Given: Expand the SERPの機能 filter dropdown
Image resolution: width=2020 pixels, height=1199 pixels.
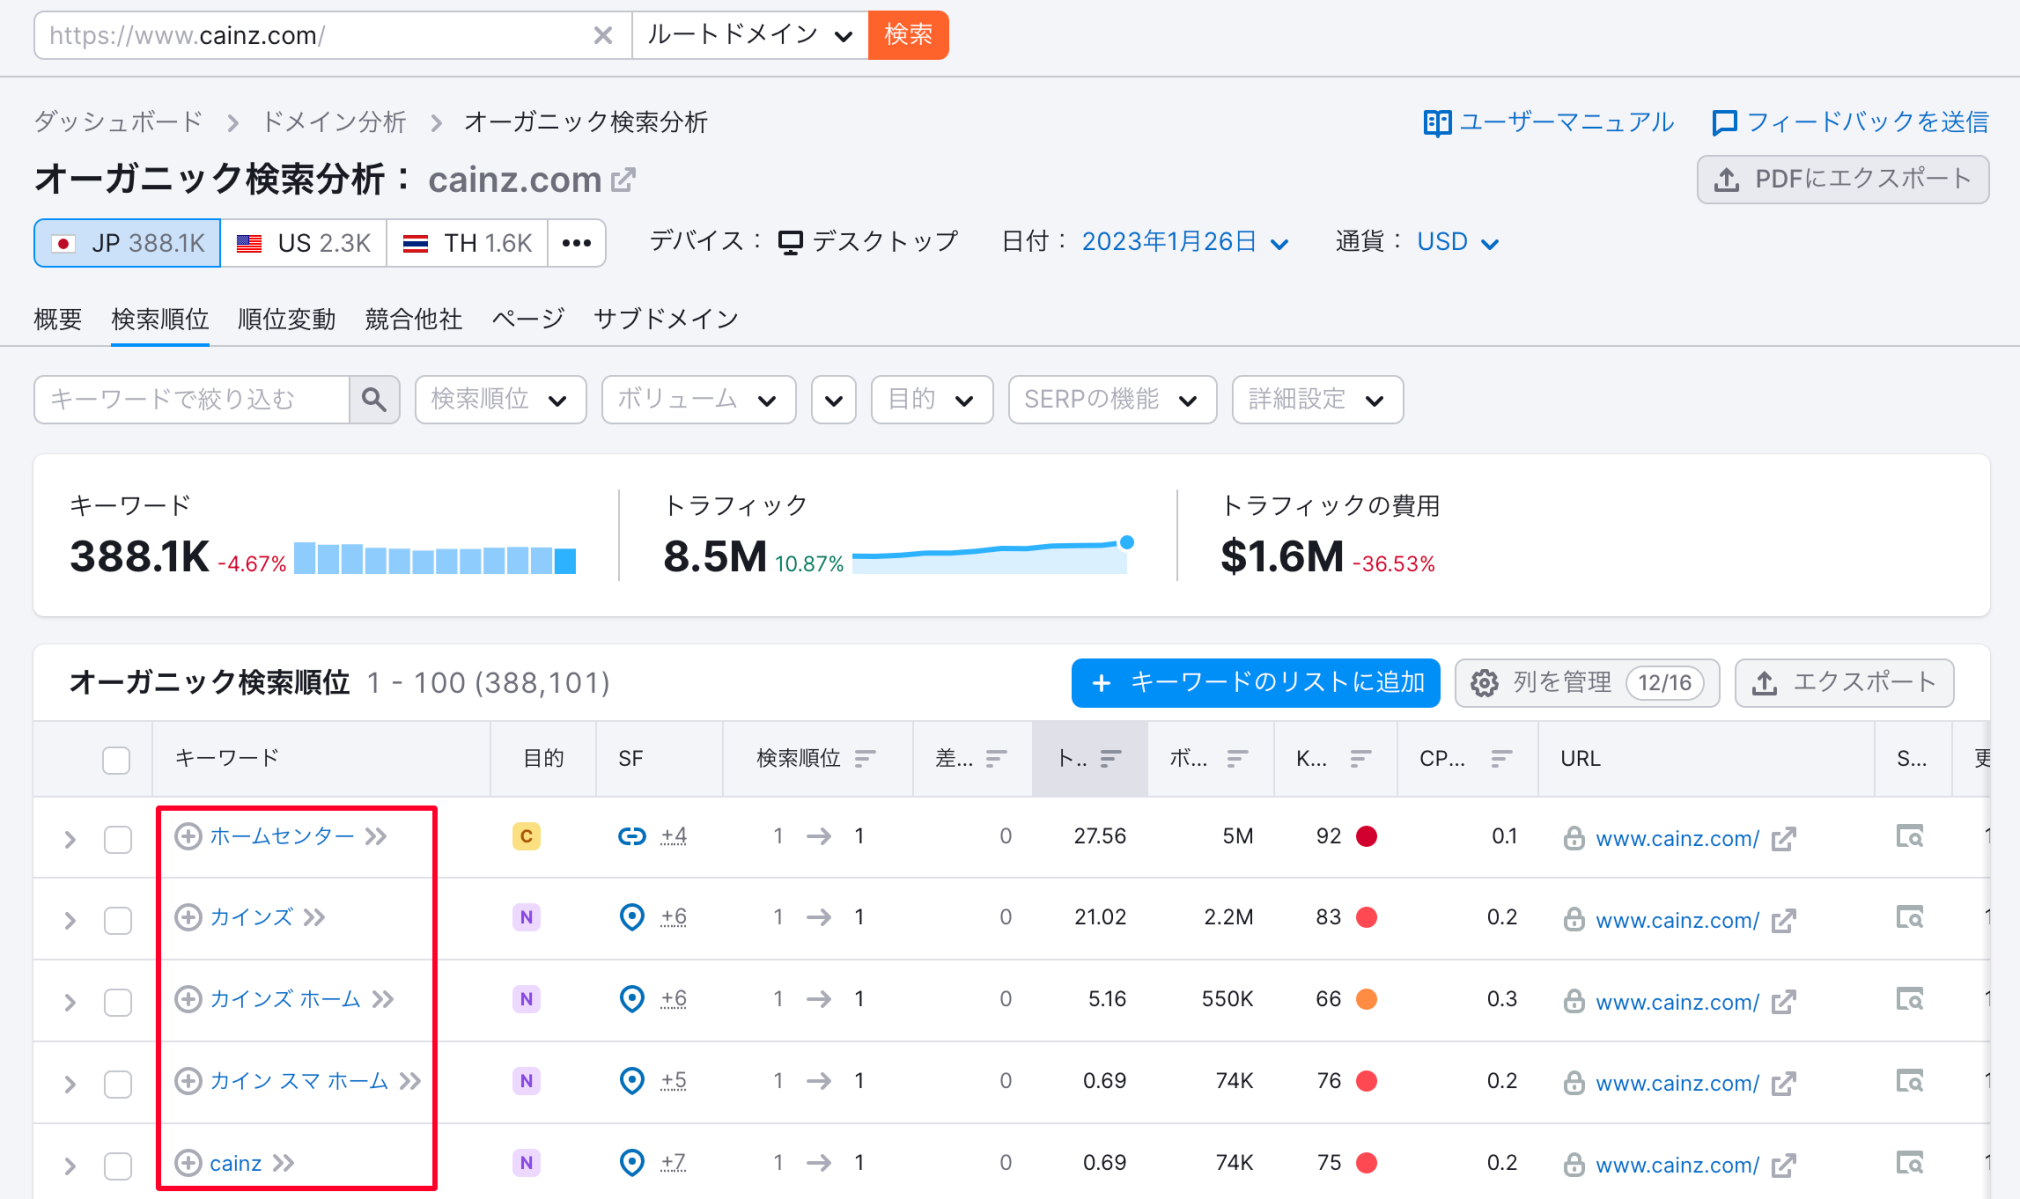Looking at the screenshot, I should coord(1112,400).
